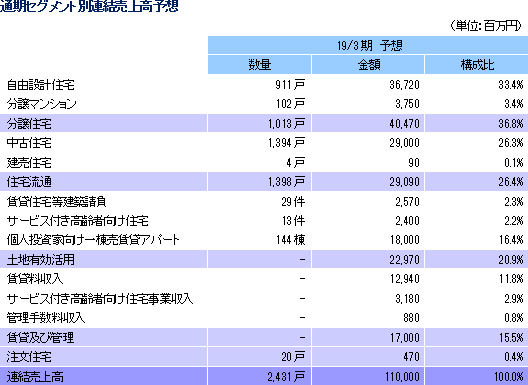
Task: Select the 金額 column header
Action: 368,65
